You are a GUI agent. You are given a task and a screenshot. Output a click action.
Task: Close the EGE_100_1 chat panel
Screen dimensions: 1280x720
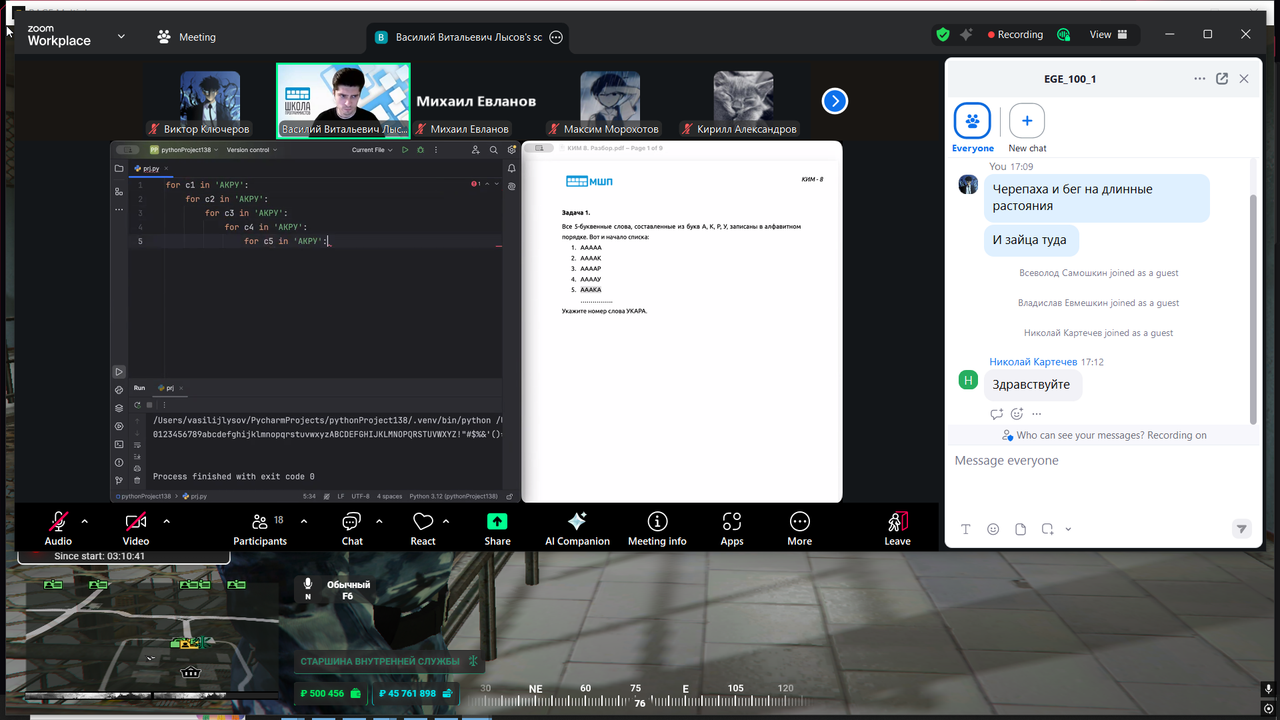click(x=1244, y=78)
